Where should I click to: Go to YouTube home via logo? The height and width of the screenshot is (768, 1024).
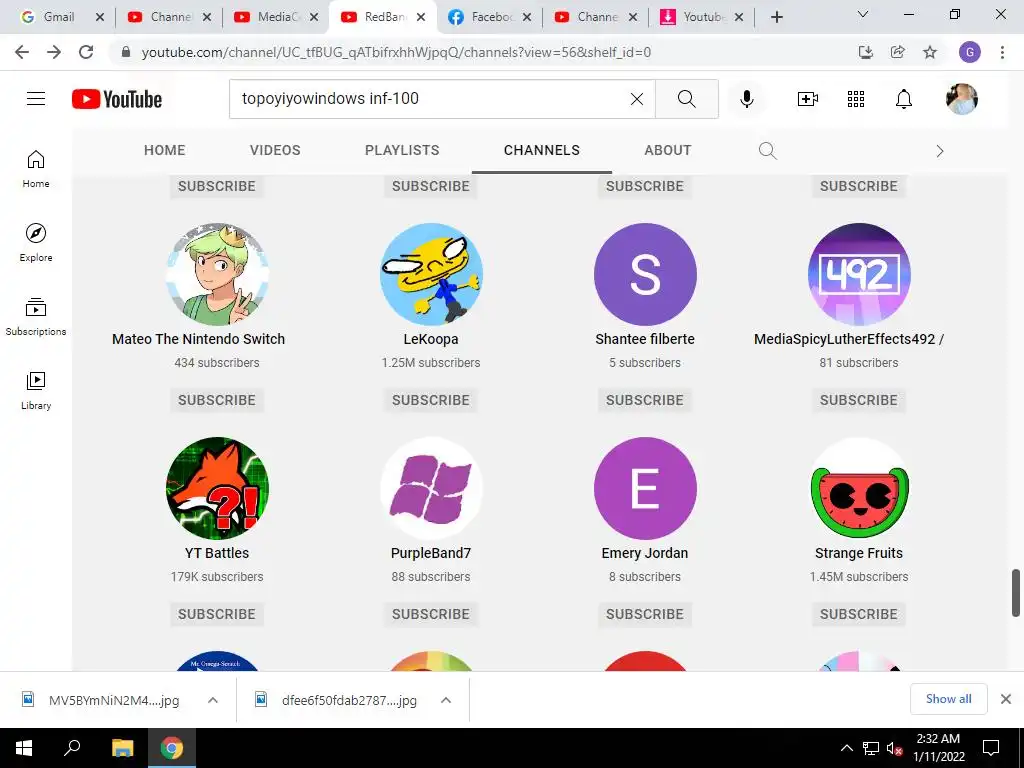[117, 99]
